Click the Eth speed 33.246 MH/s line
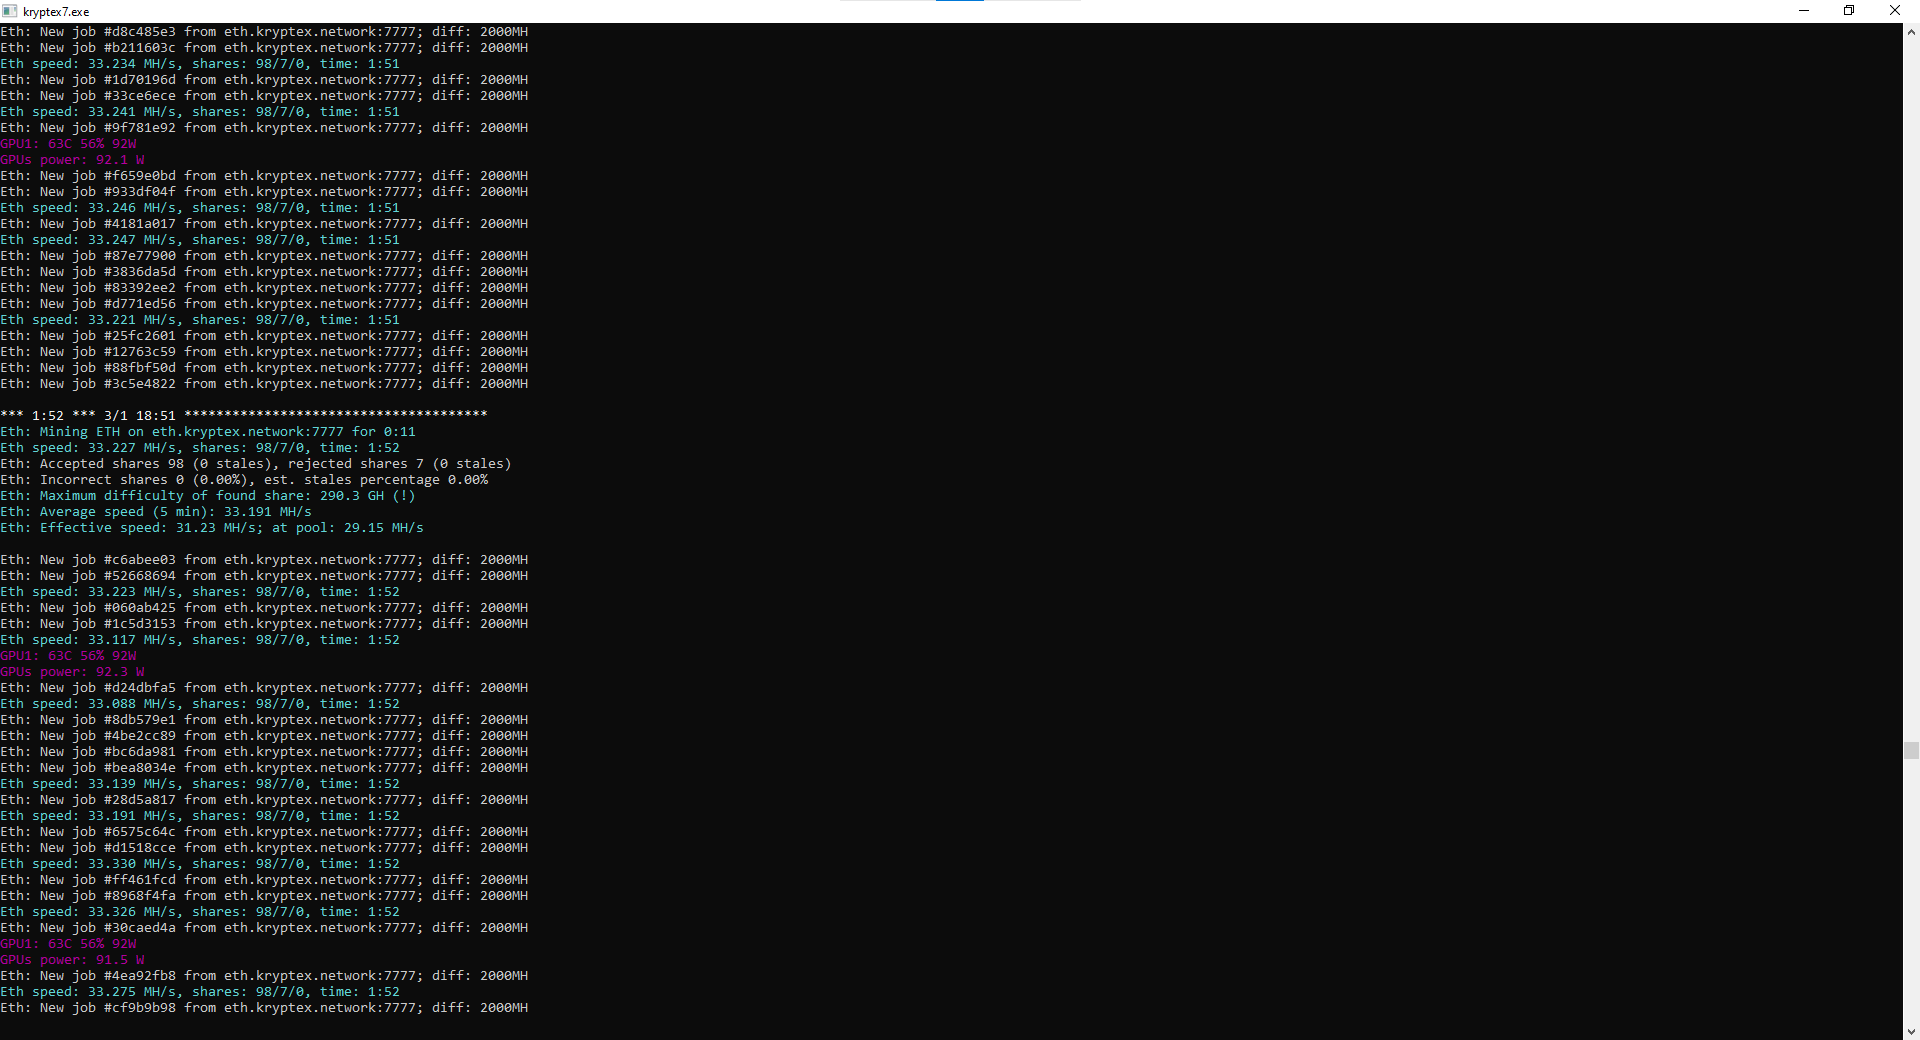1920x1040 pixels. tap(200, 208)
